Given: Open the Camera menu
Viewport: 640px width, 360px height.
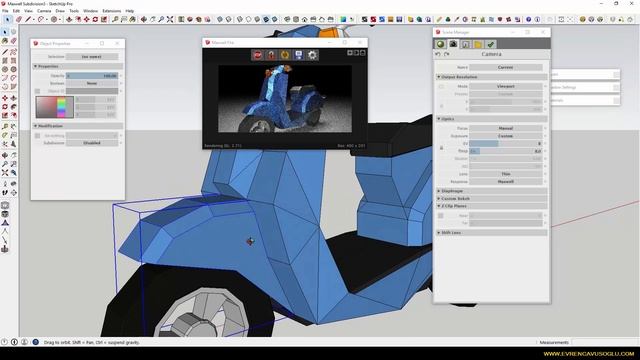Looking at the screenshot, I should coord(44,11).
